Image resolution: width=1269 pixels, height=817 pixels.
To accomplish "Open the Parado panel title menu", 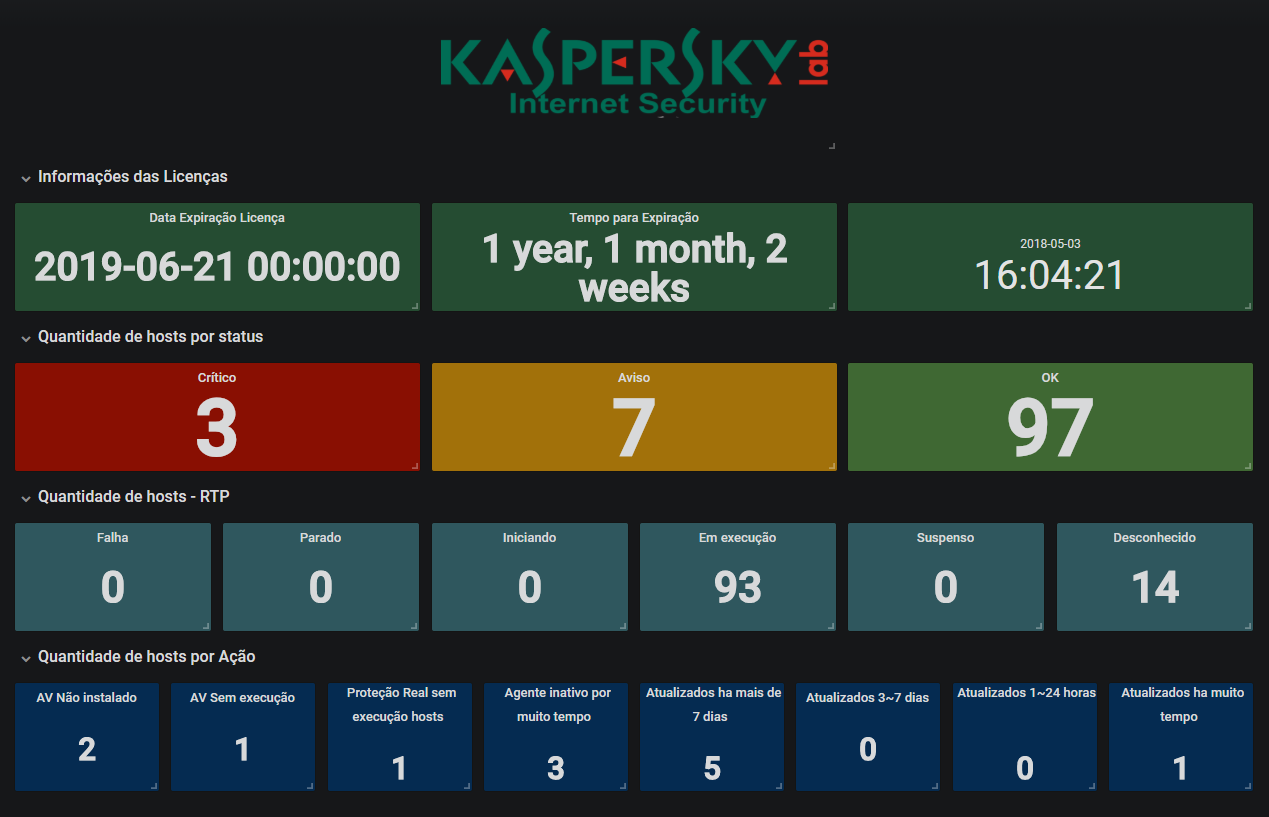I will [x=321, y=538].
